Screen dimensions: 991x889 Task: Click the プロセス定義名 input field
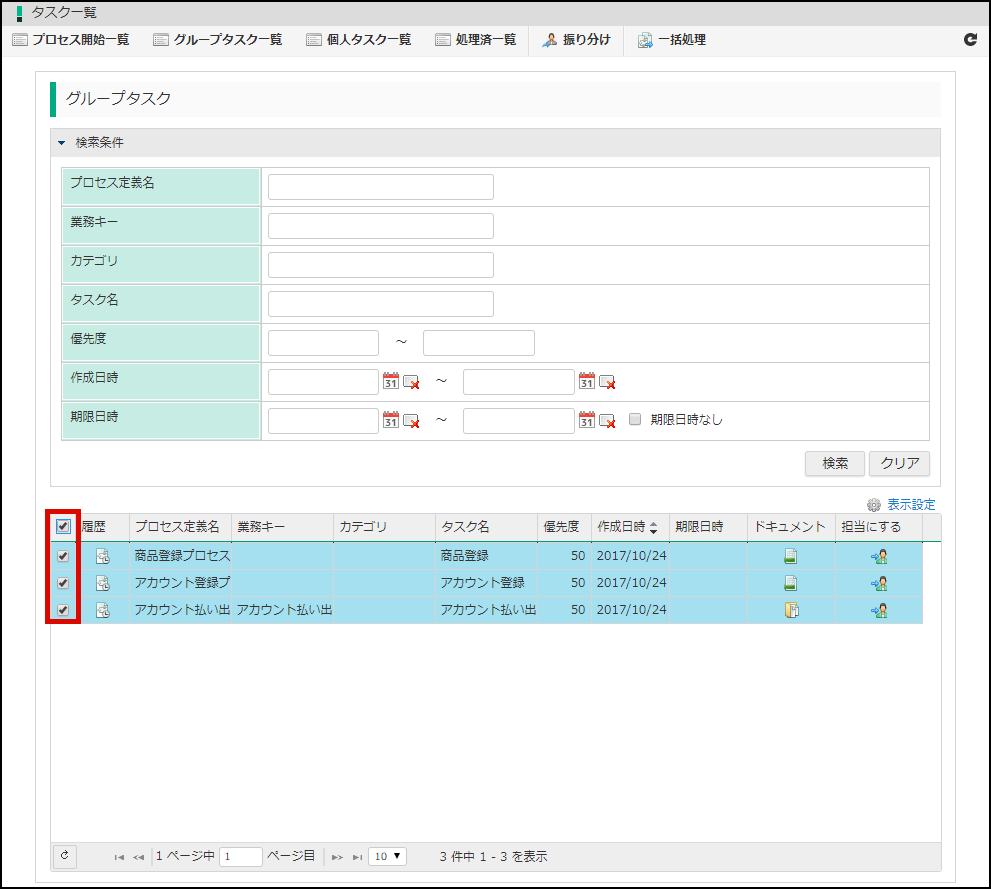[381, 187]
